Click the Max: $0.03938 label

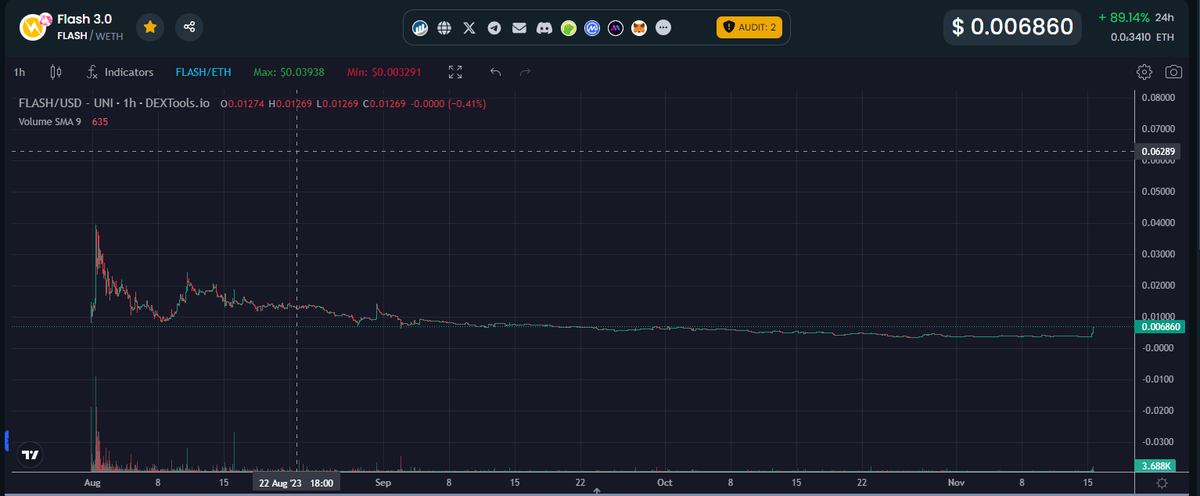(x=289, y=72)
